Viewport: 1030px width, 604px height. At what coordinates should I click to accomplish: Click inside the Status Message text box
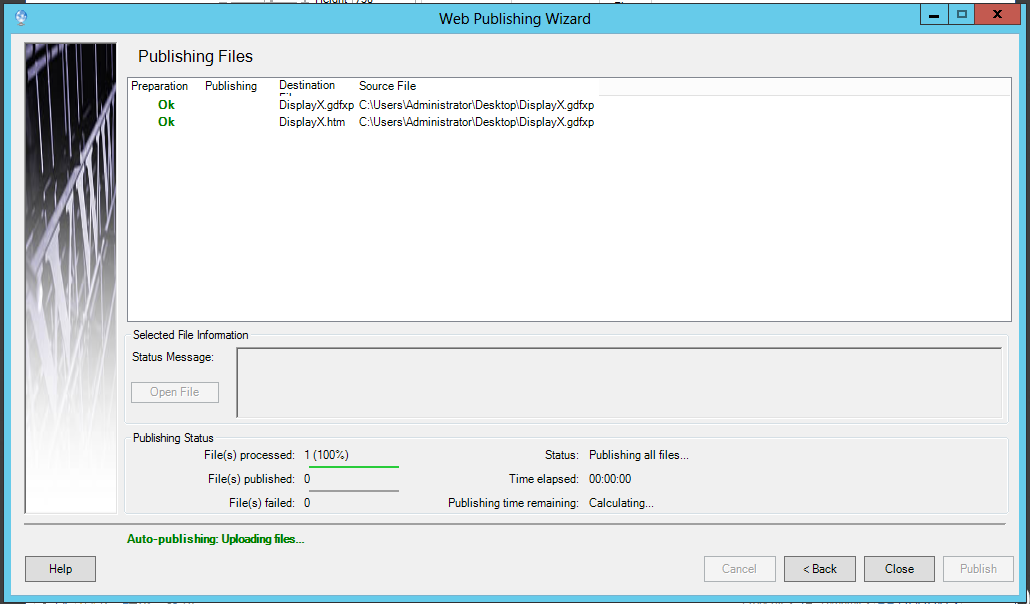point(618,382)
